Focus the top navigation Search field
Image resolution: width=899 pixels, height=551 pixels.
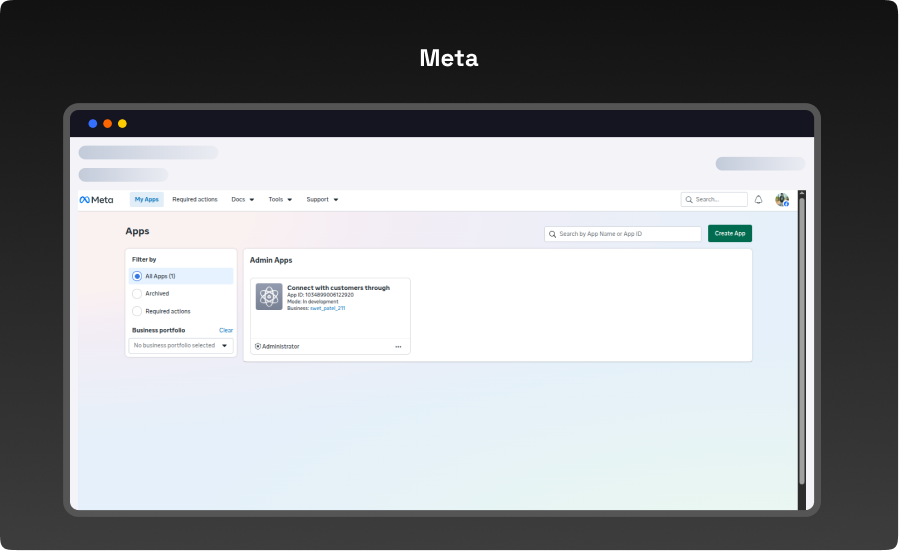coord(714,200)
